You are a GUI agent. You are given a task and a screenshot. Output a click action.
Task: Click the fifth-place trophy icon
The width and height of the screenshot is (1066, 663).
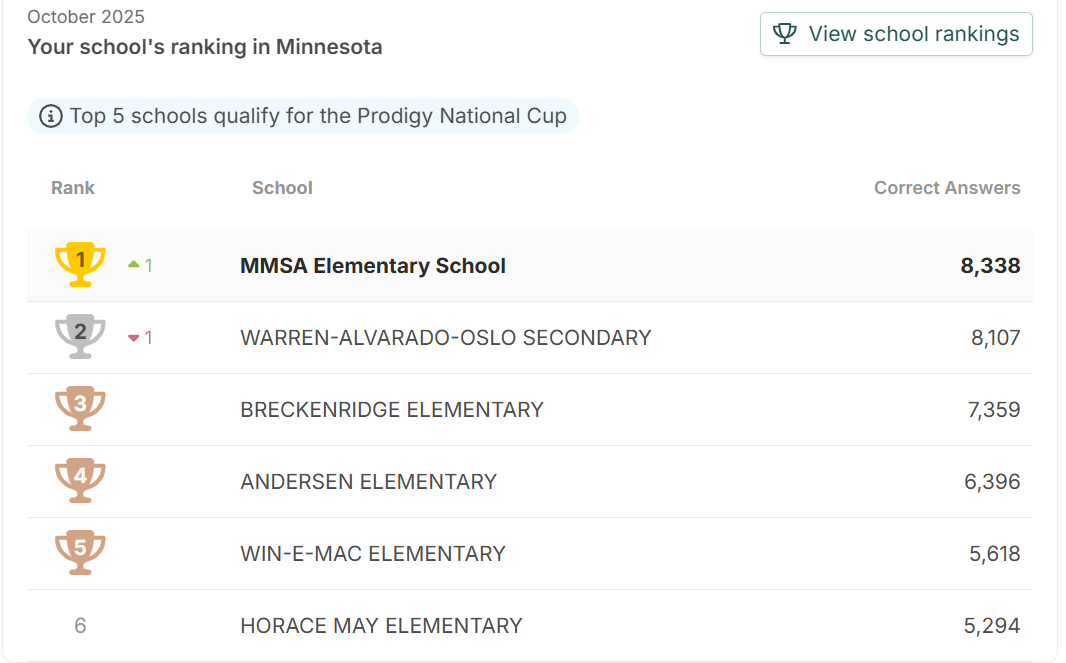80,553
